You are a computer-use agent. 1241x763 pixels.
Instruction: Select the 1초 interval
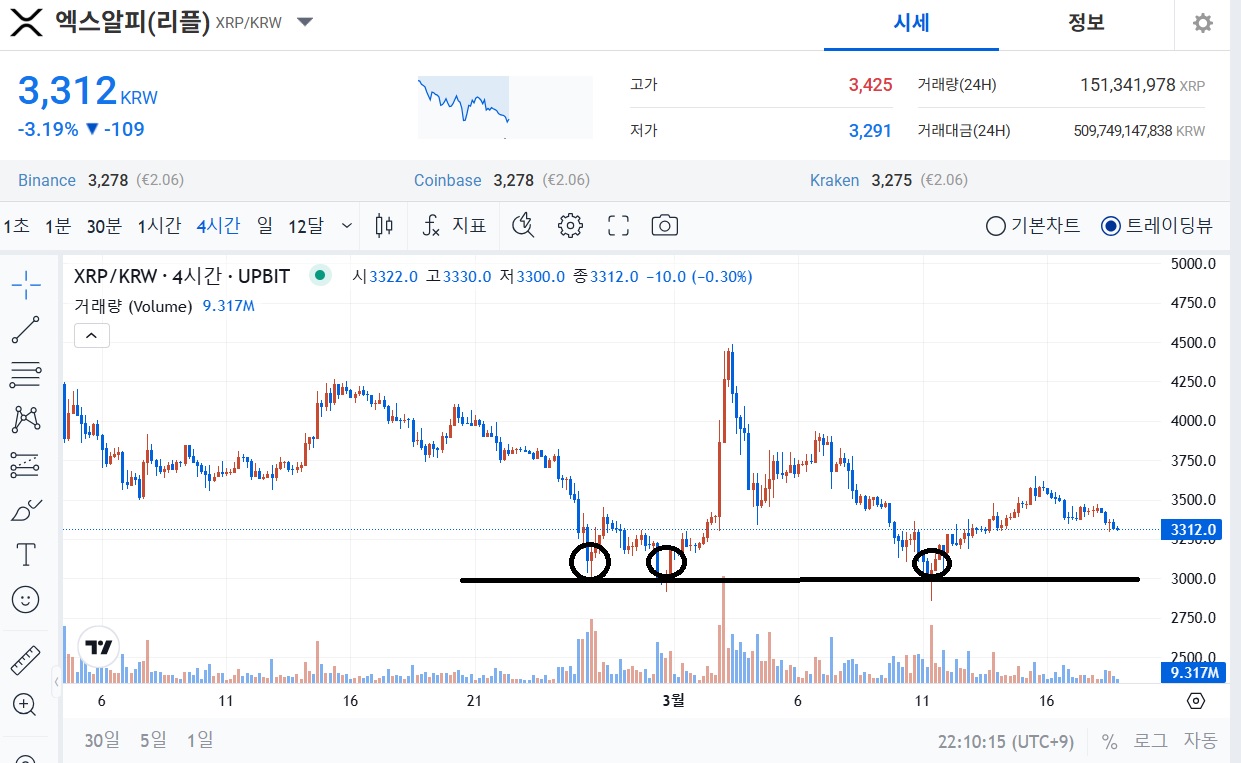pos(16,226)
